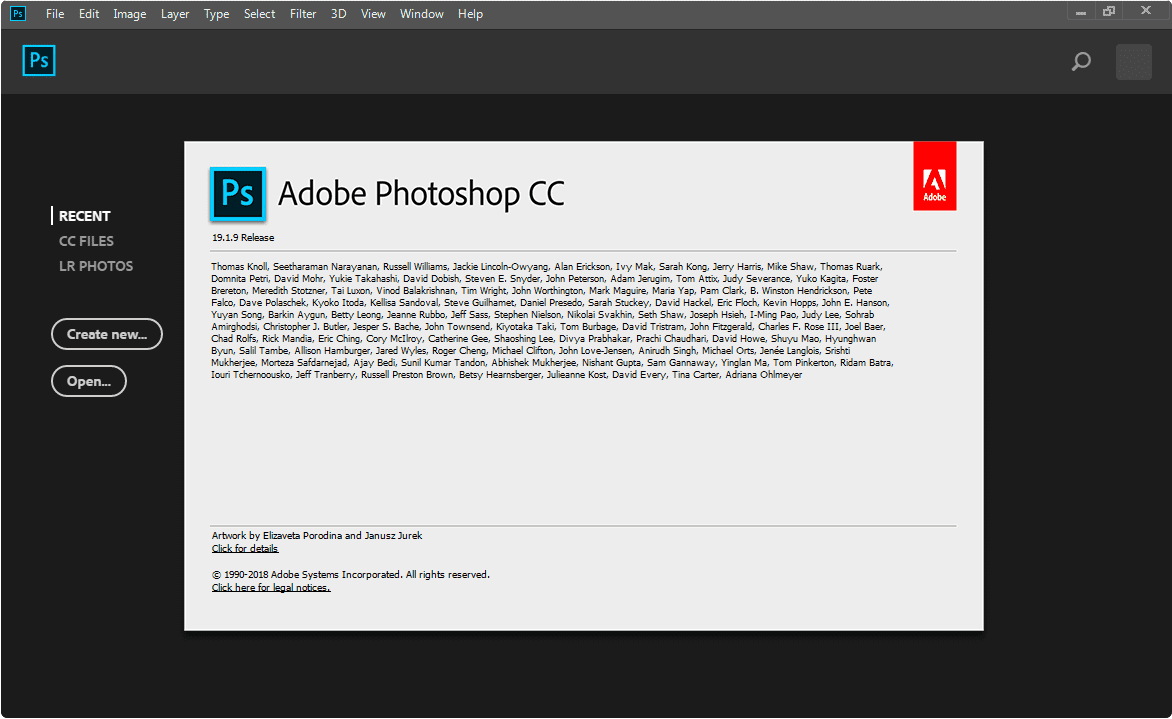Screen dimensions: 1172x719
Task: Restore down the Photoshop window
Action: coord(1109,11)
